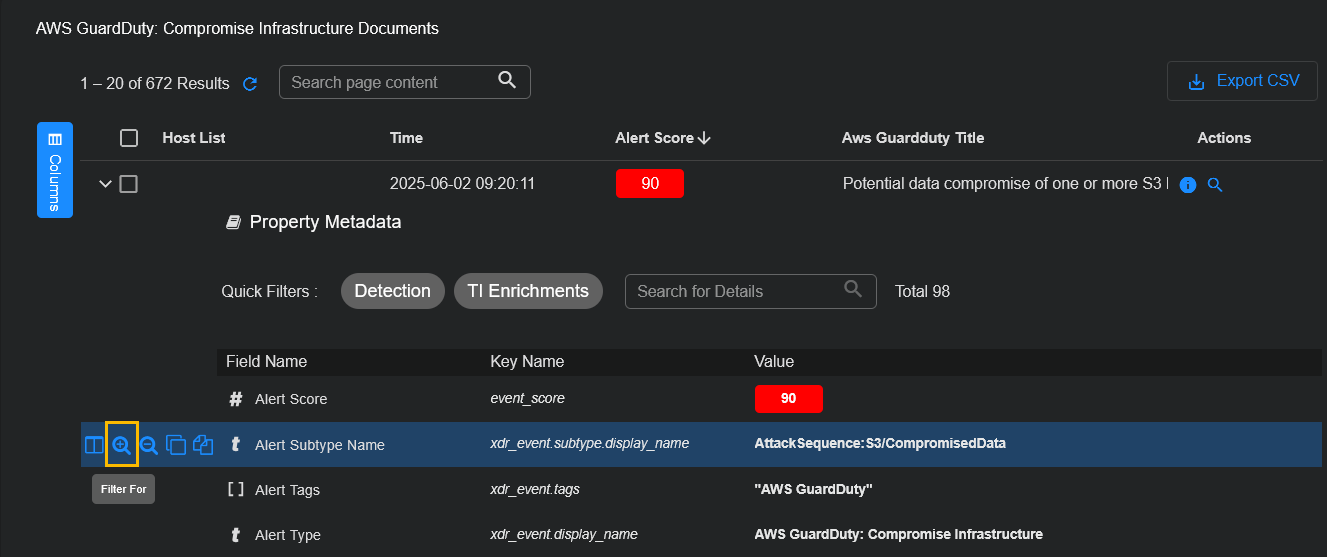Export results with Export CSV button

1241,81
